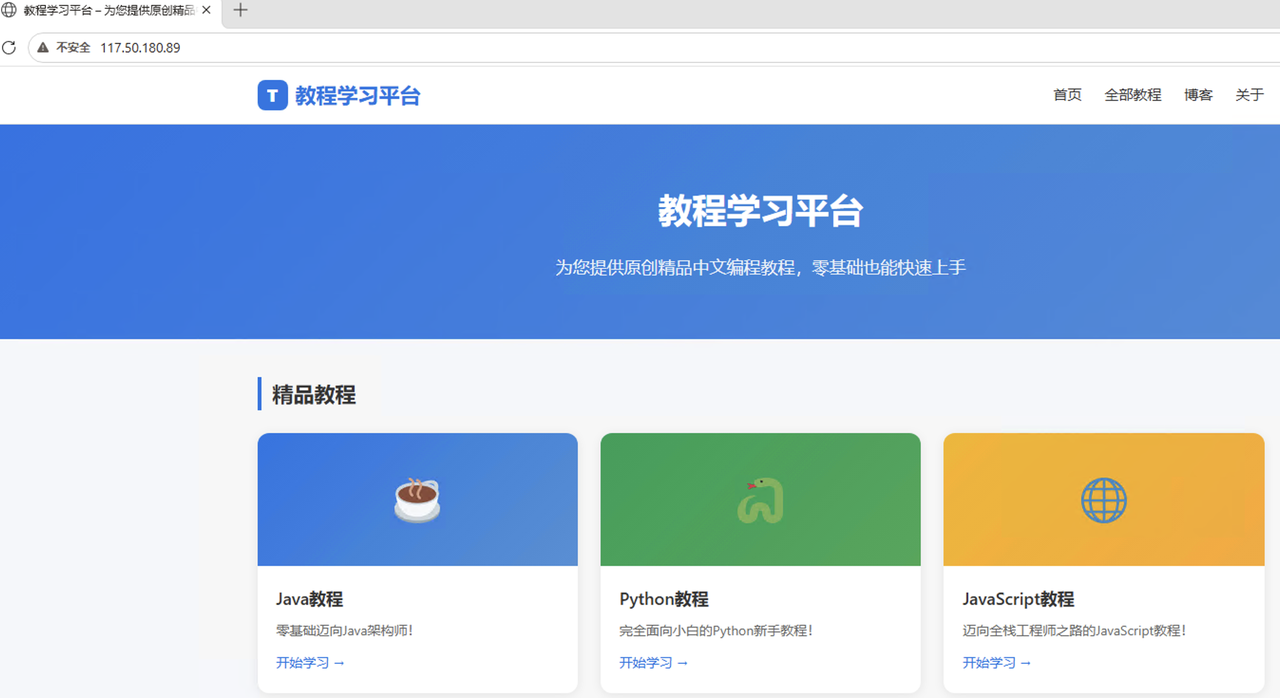The height and width of the screenshot is (698, 1280).
Task: Open a new browser tab
Action: [x=240, y=11]
